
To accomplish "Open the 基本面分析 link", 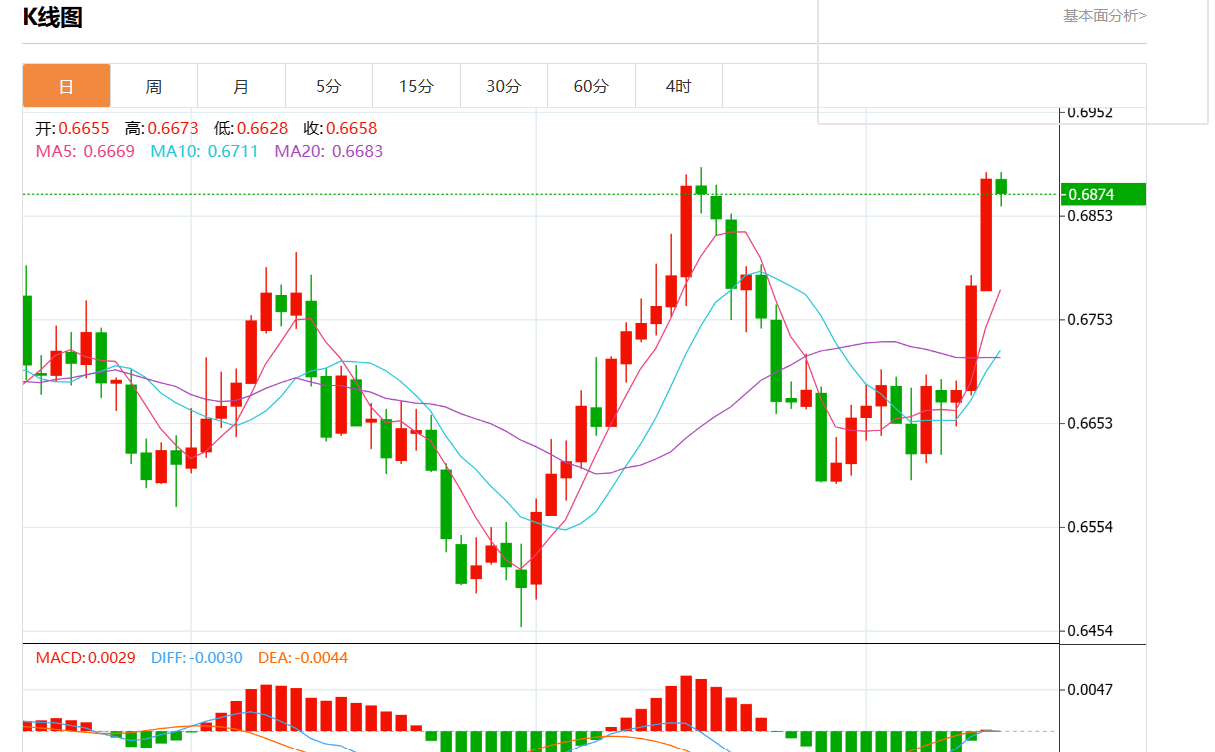I will pyautogui.click(x=1105, y=15).
